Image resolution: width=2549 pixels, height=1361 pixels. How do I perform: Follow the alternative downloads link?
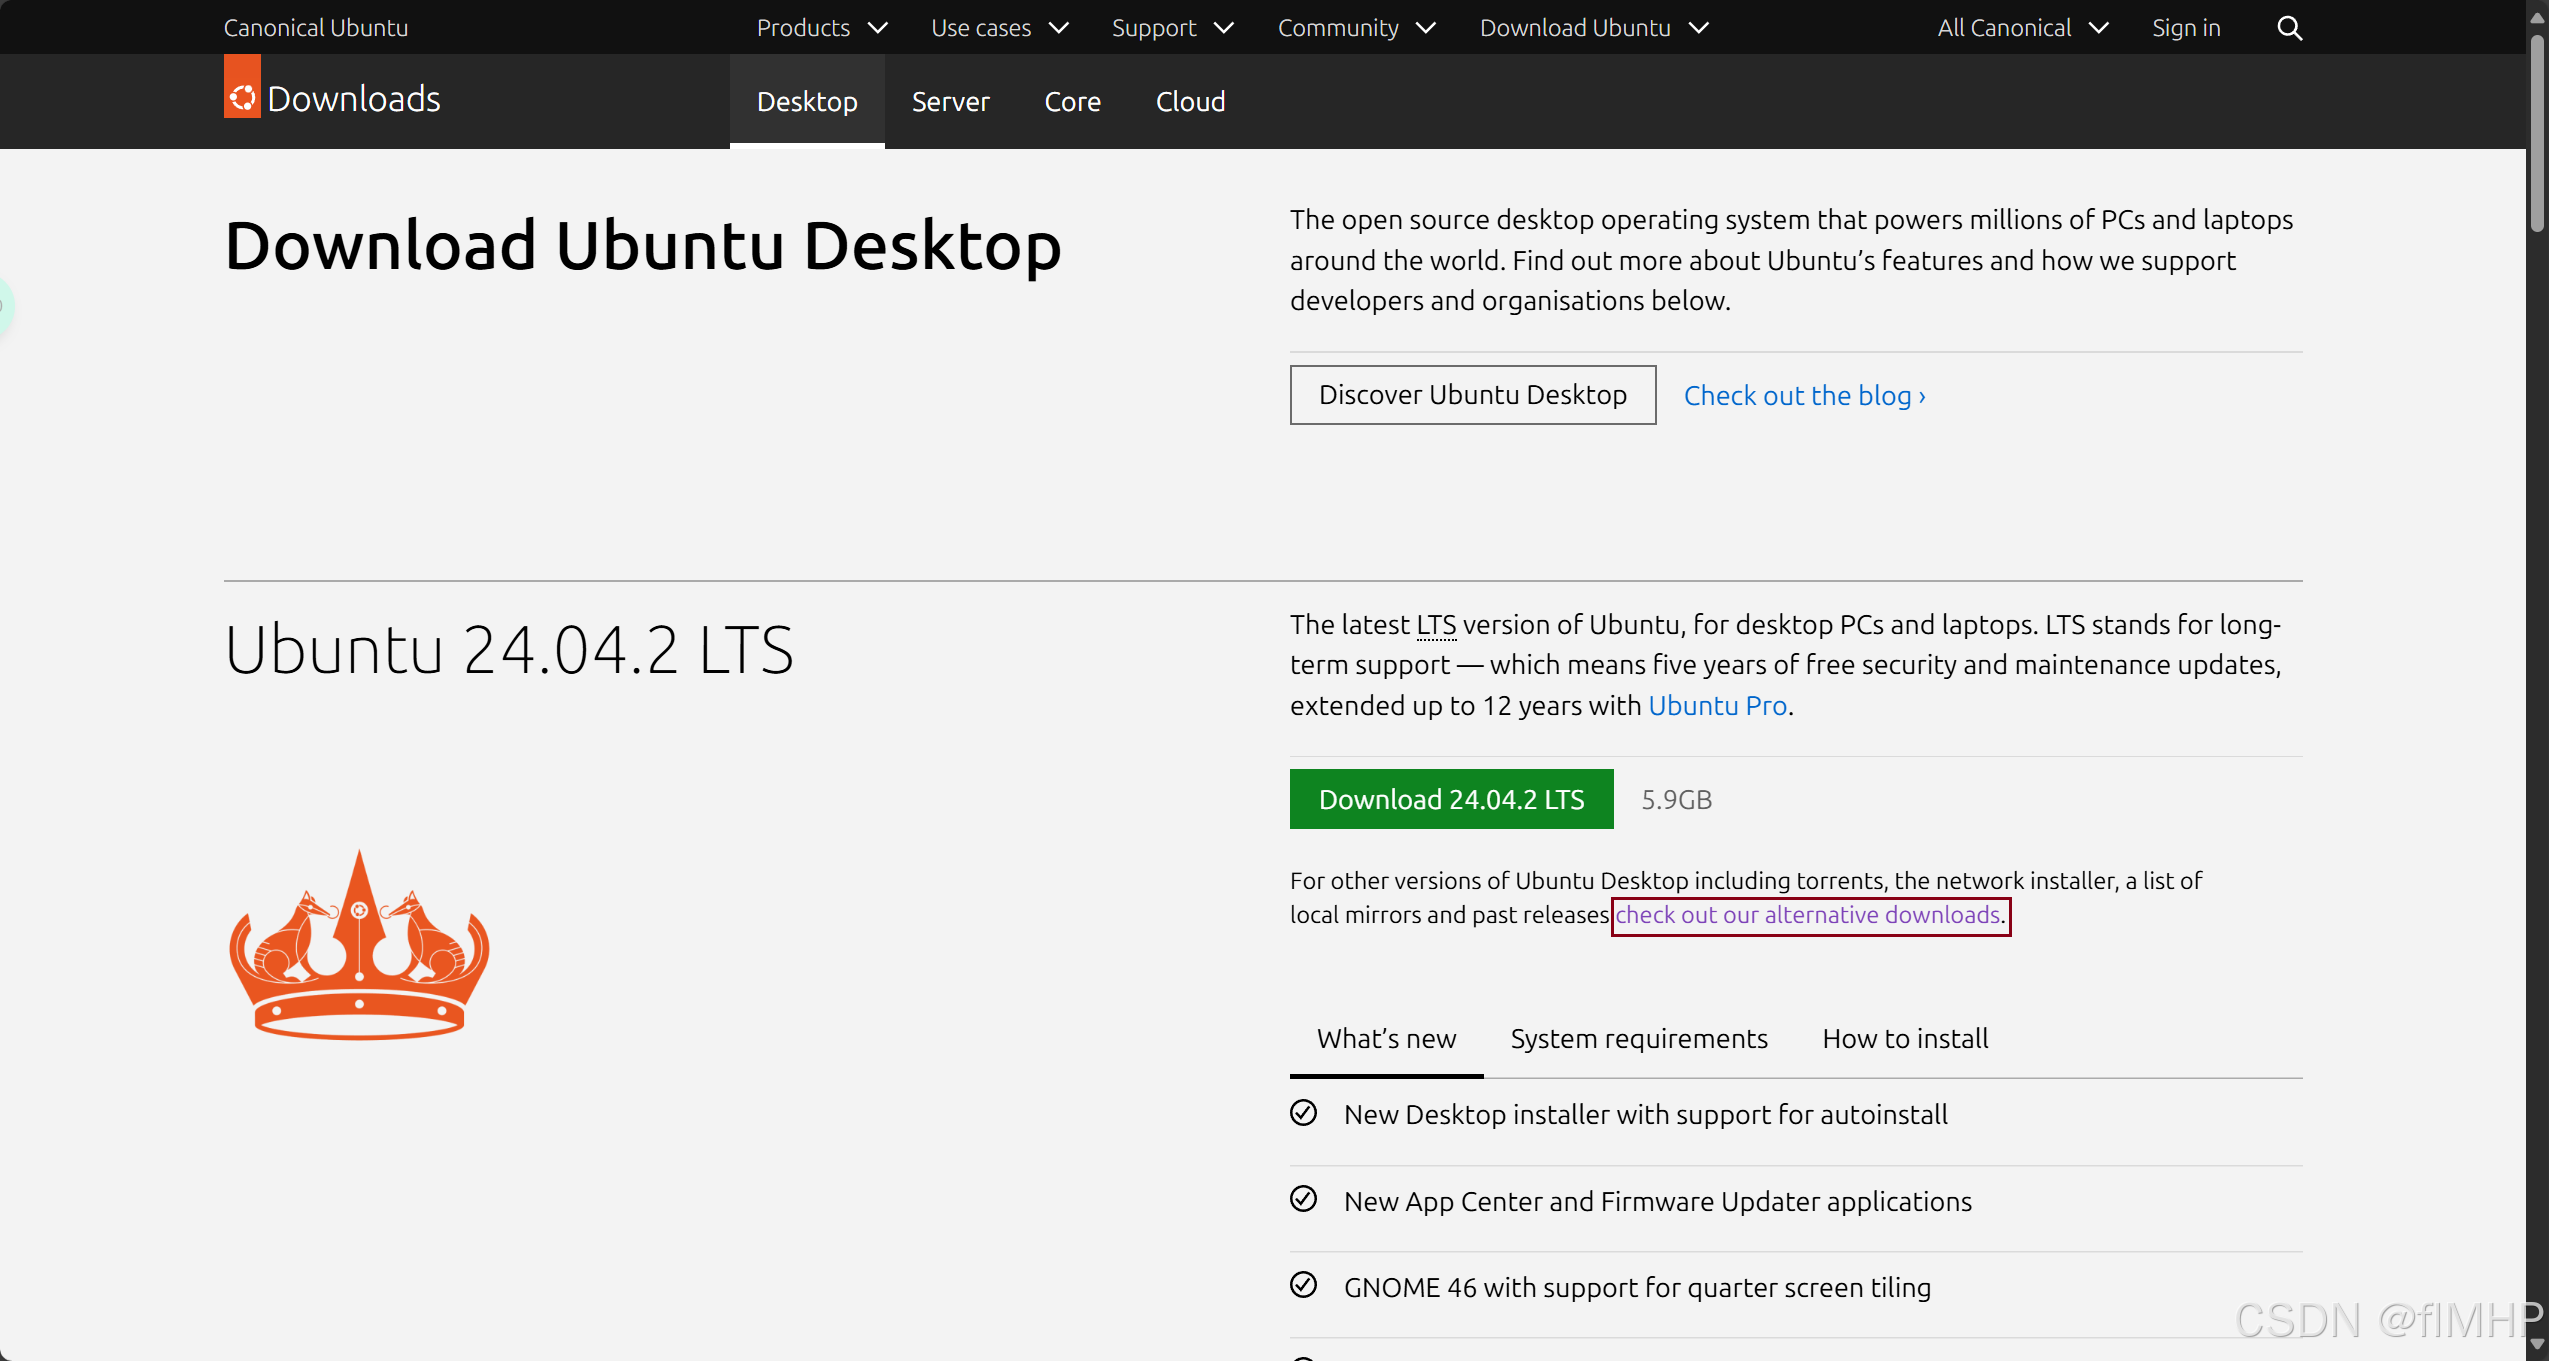point(1808,915)
